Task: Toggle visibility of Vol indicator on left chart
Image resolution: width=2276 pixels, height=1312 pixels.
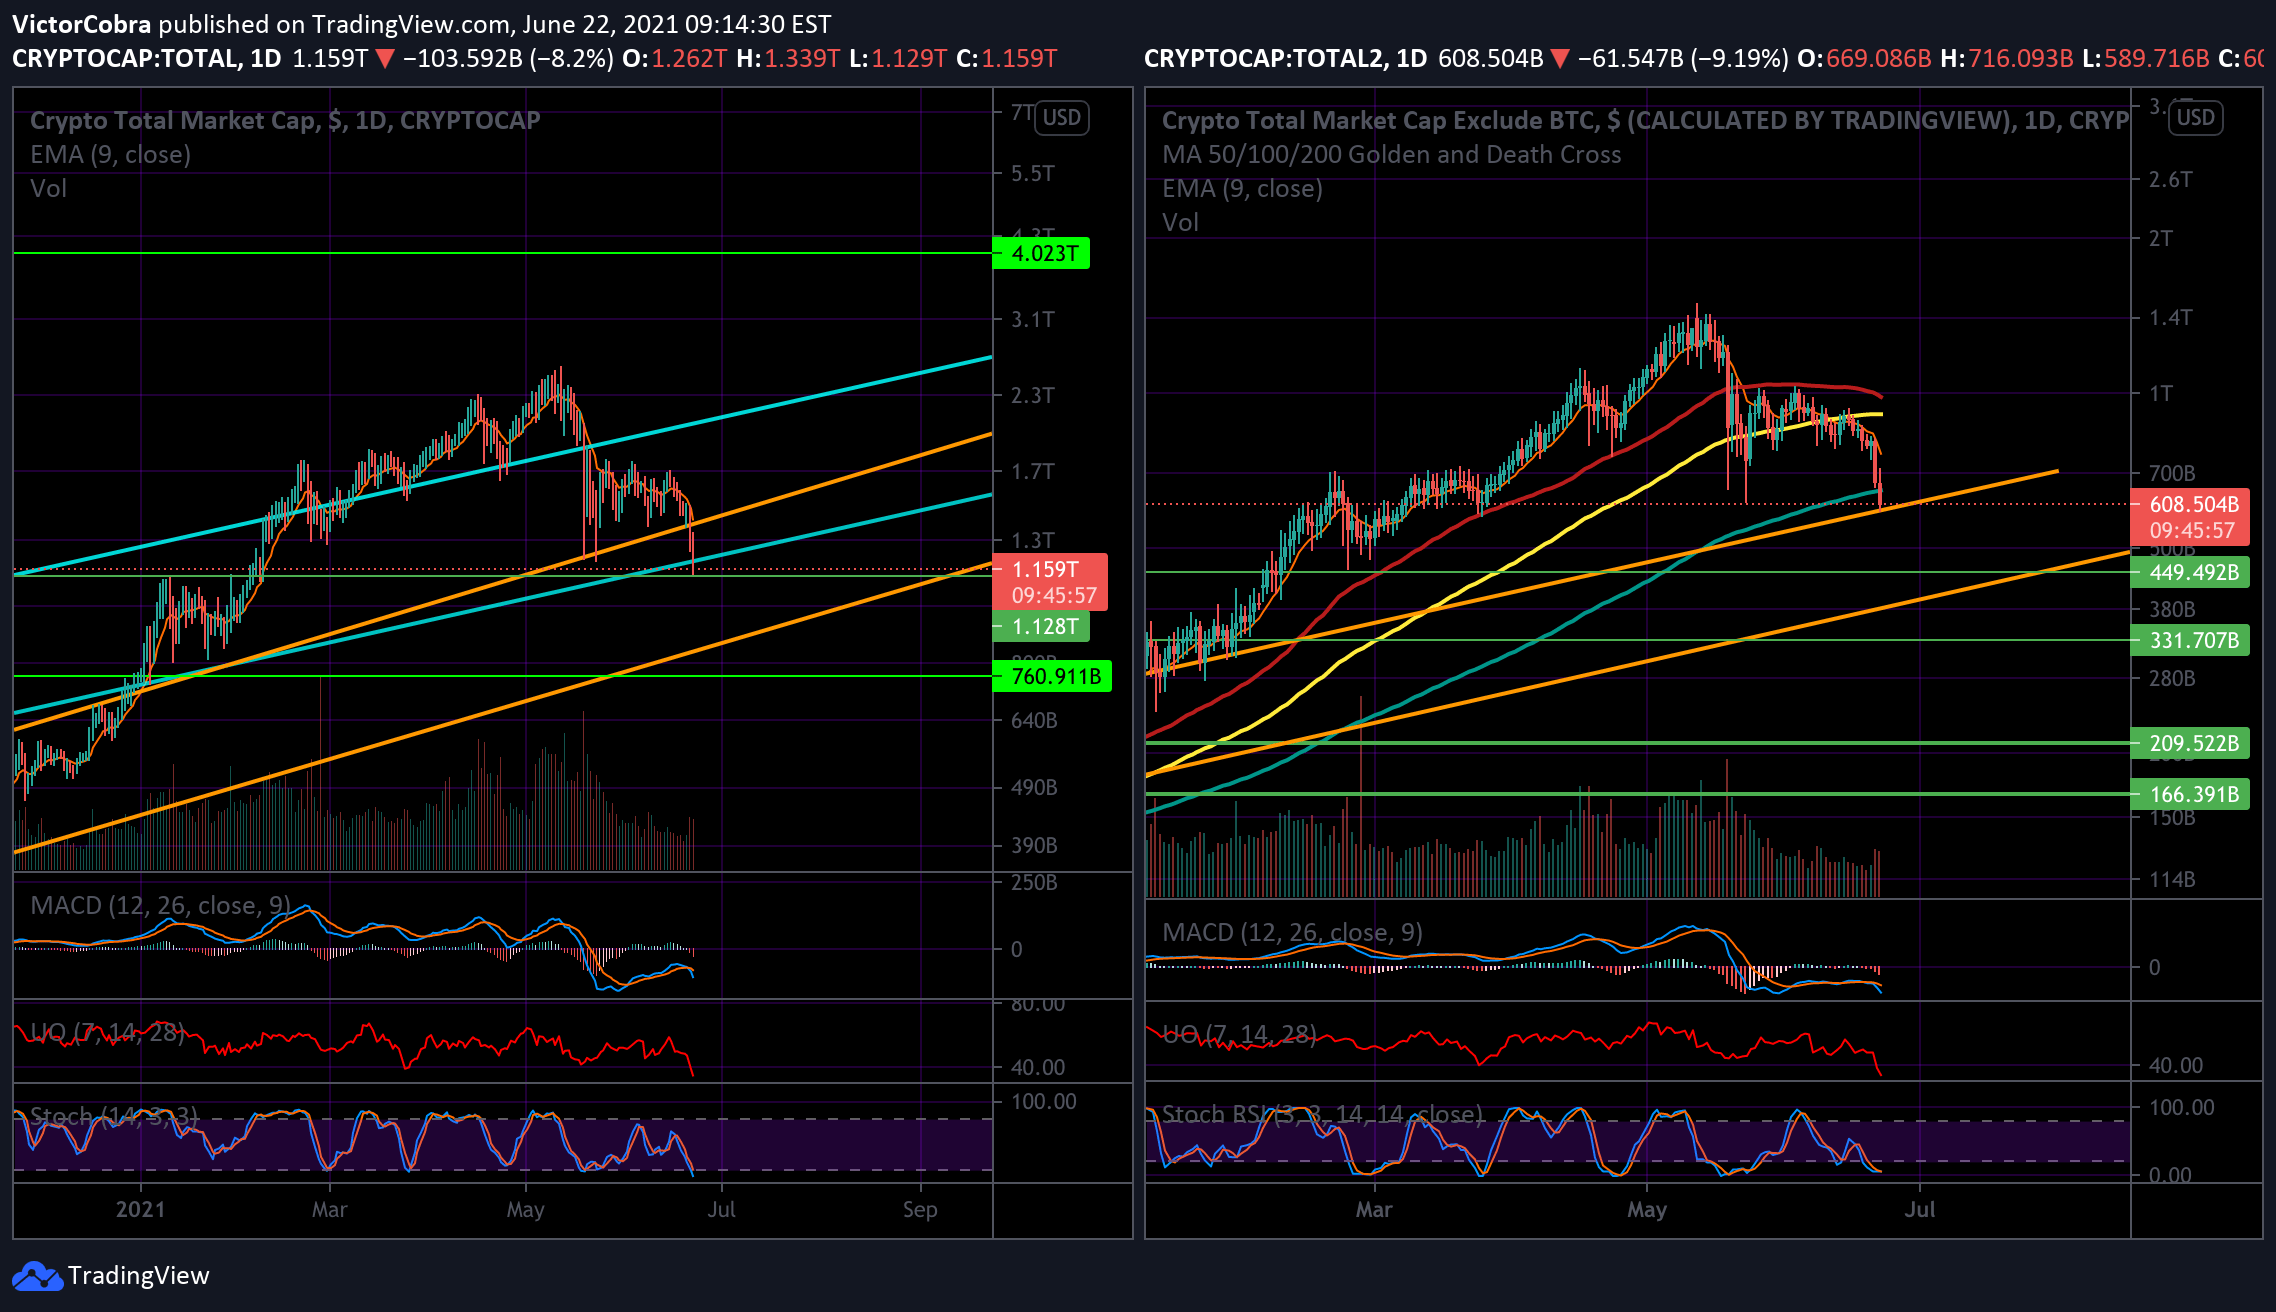Action: 48,188
